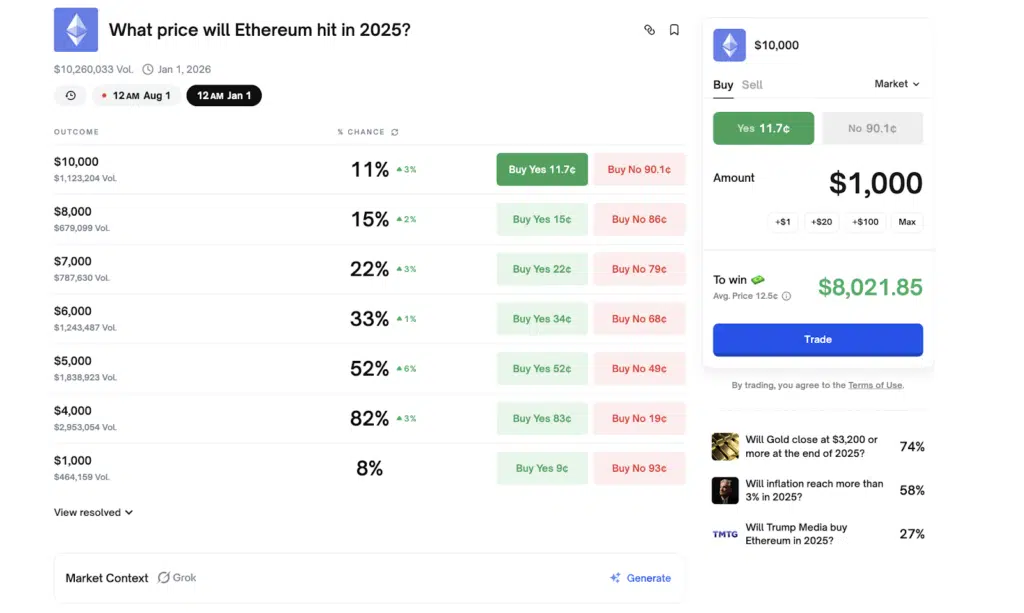The image size is (1024, 613).
Task: Select the Yes 11.7¢ option
Action: (x=763, y=128)
